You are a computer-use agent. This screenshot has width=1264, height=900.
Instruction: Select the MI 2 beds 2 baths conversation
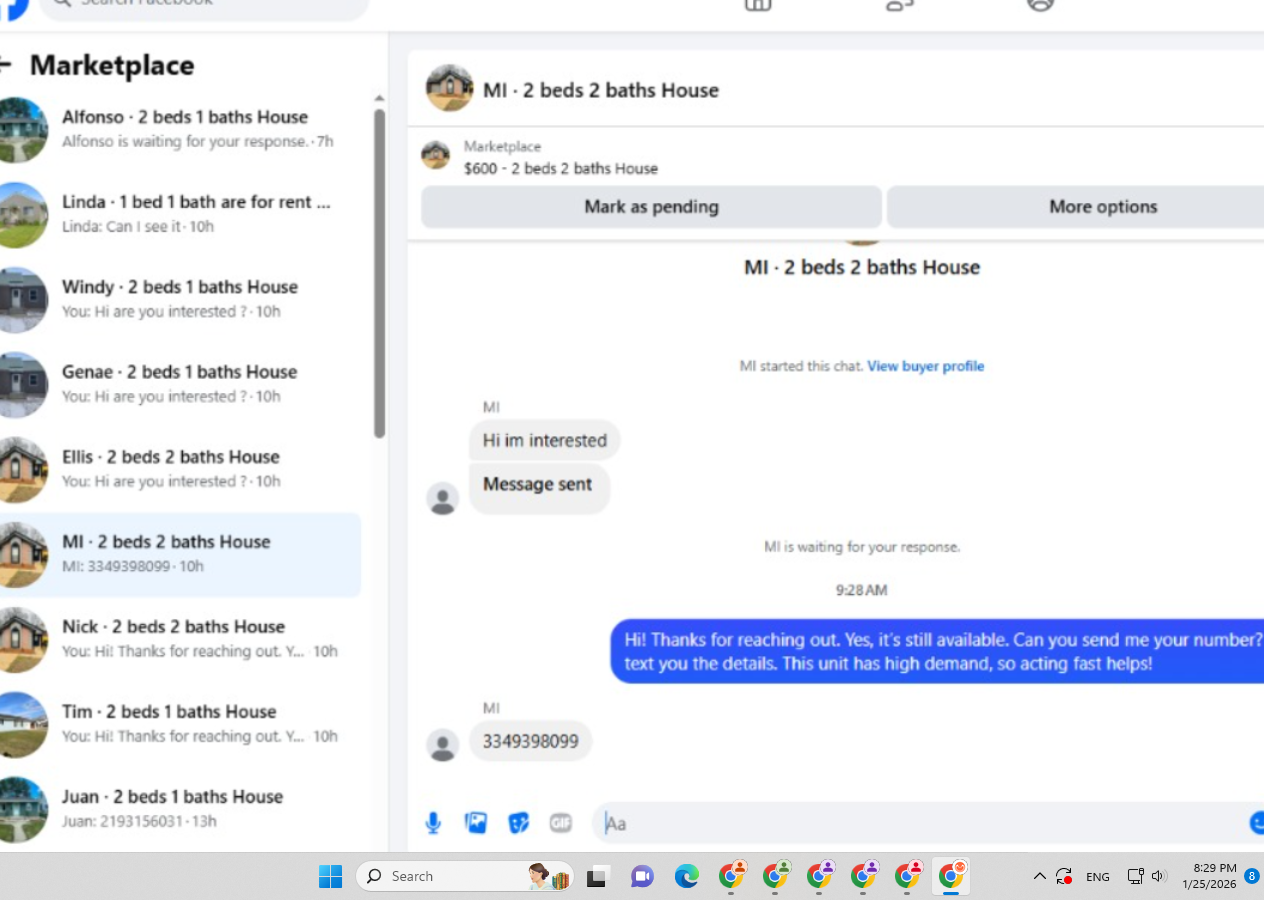click(x=180, y=554)
